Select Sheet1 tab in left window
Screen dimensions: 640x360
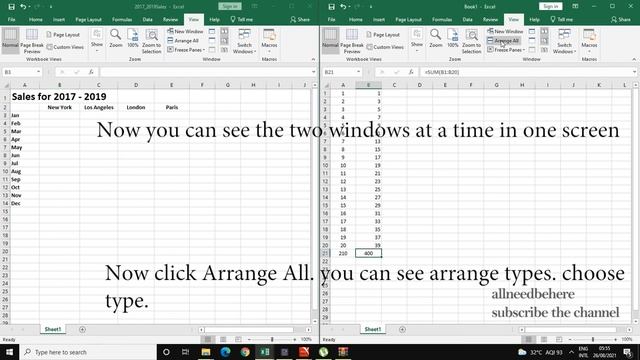click(x=53, y=329)
